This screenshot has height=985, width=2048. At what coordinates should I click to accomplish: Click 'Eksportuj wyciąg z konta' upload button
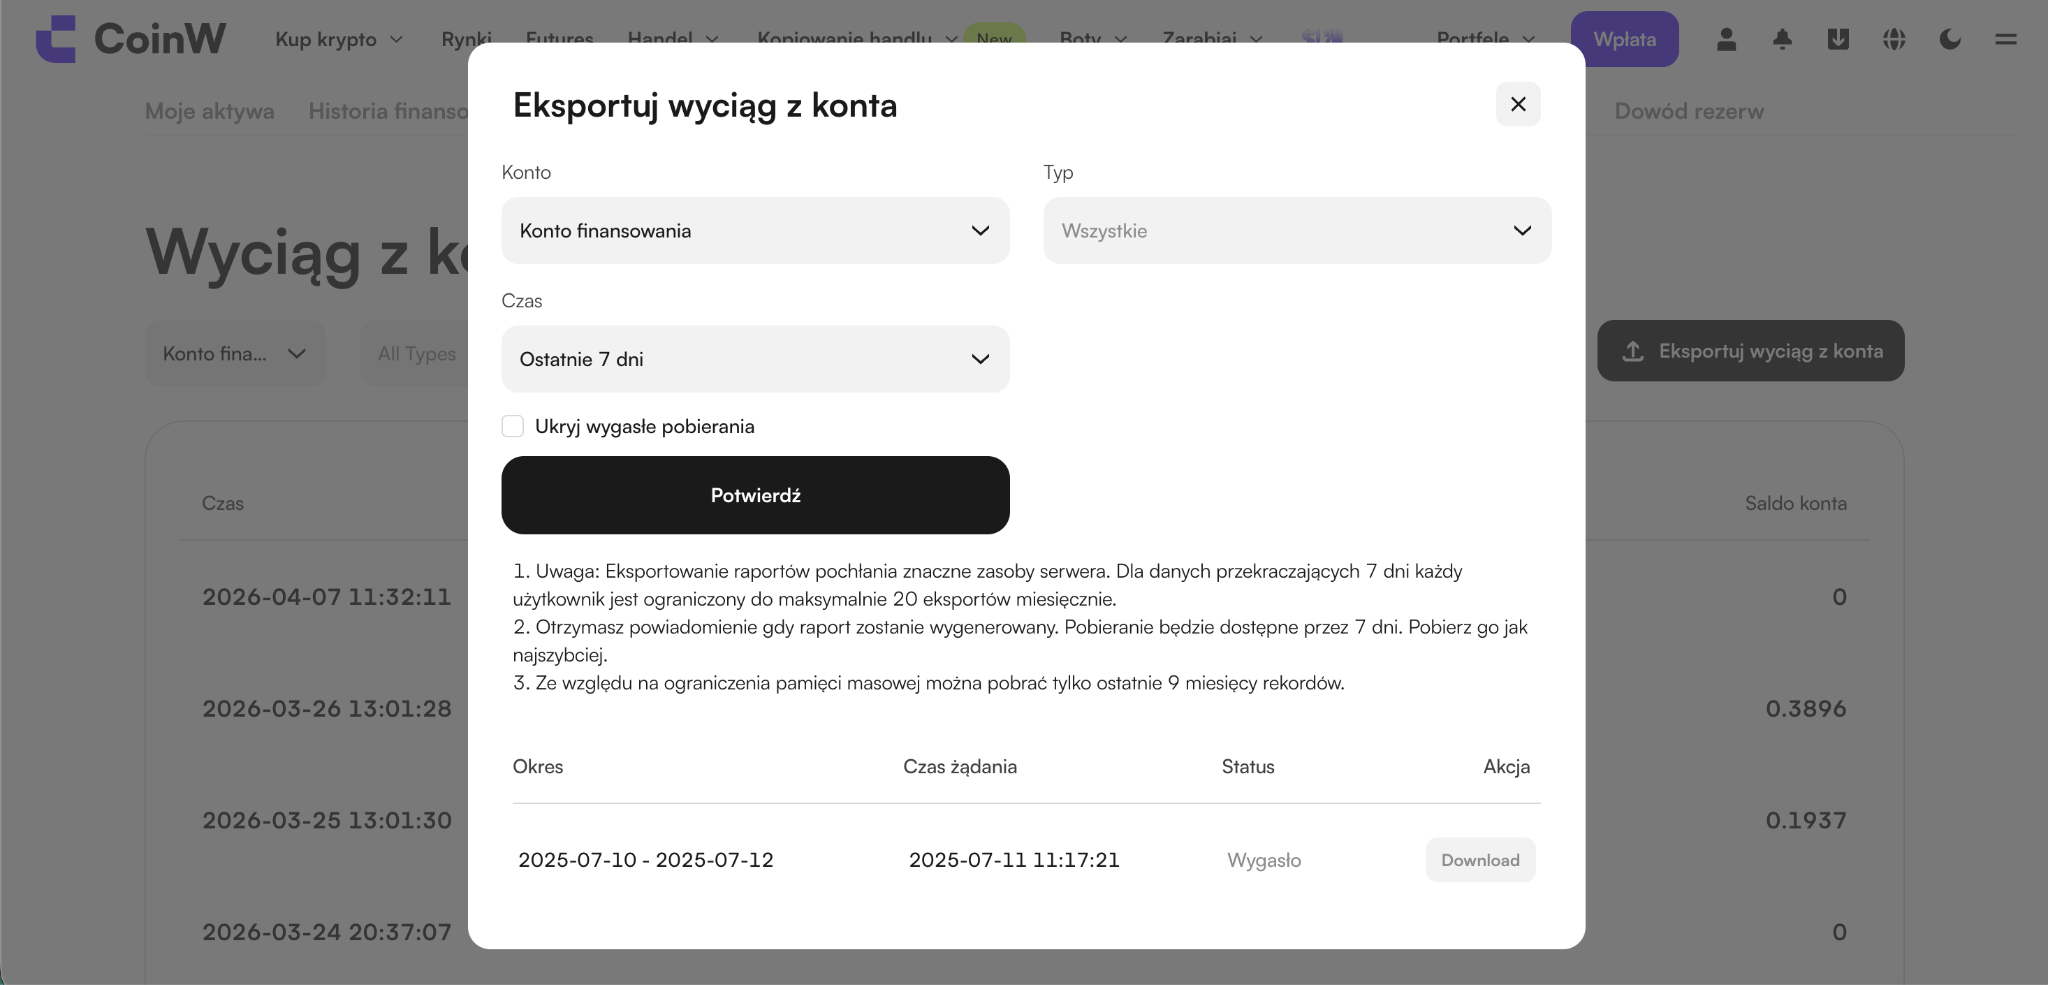click(1750, 351)
